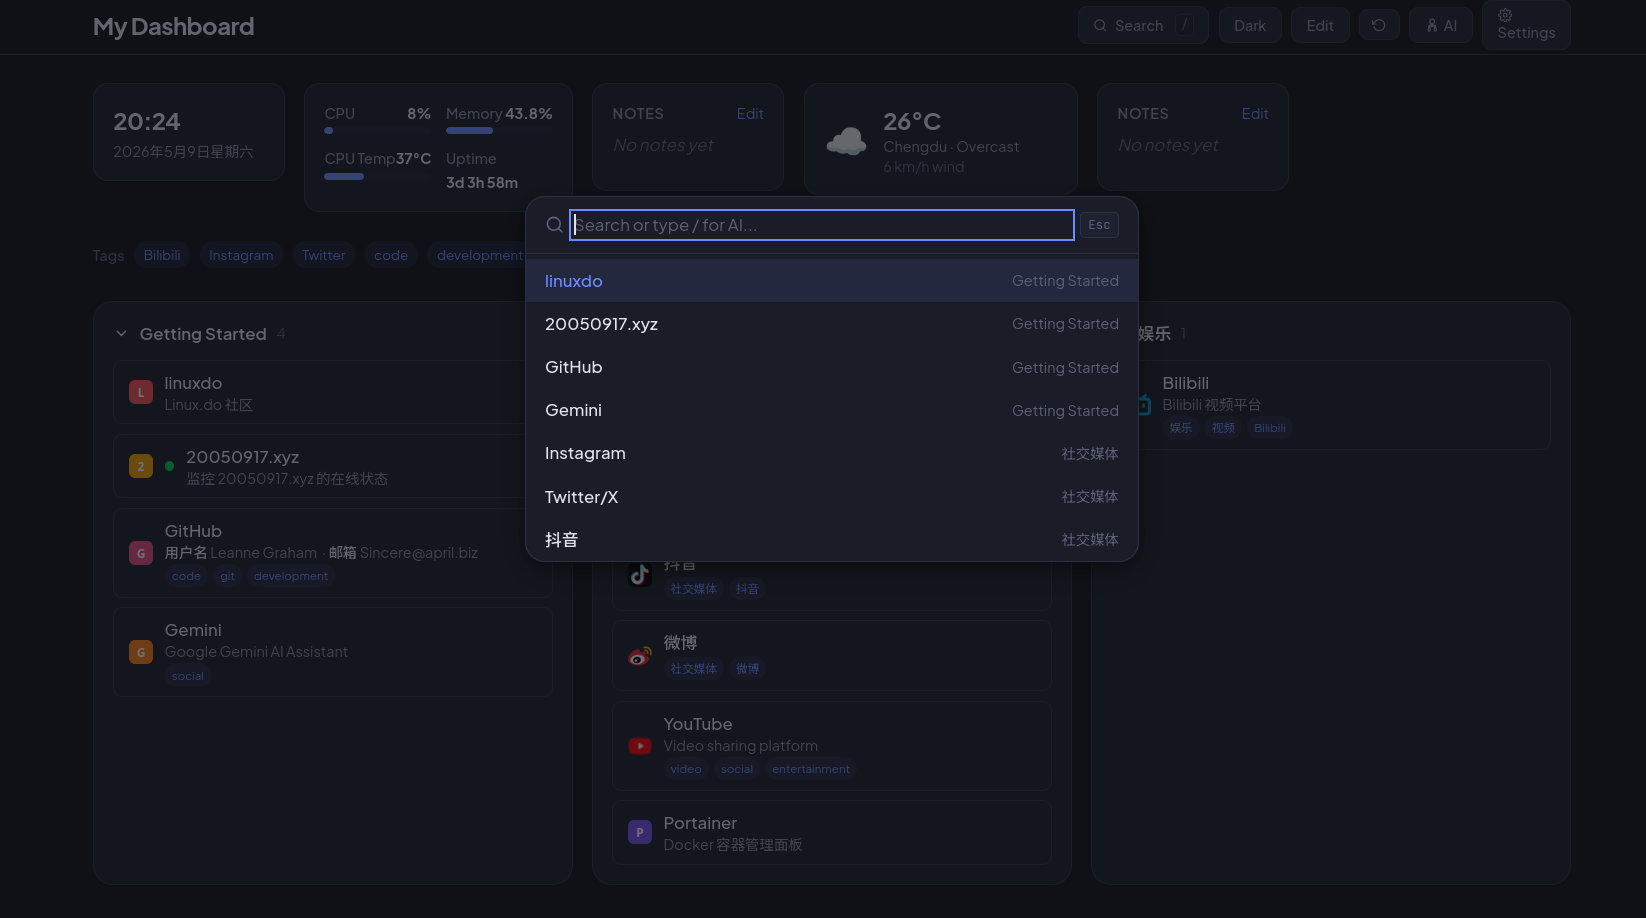Open the Bilibili card title

pyautogui.click(x=1186, y=383)
